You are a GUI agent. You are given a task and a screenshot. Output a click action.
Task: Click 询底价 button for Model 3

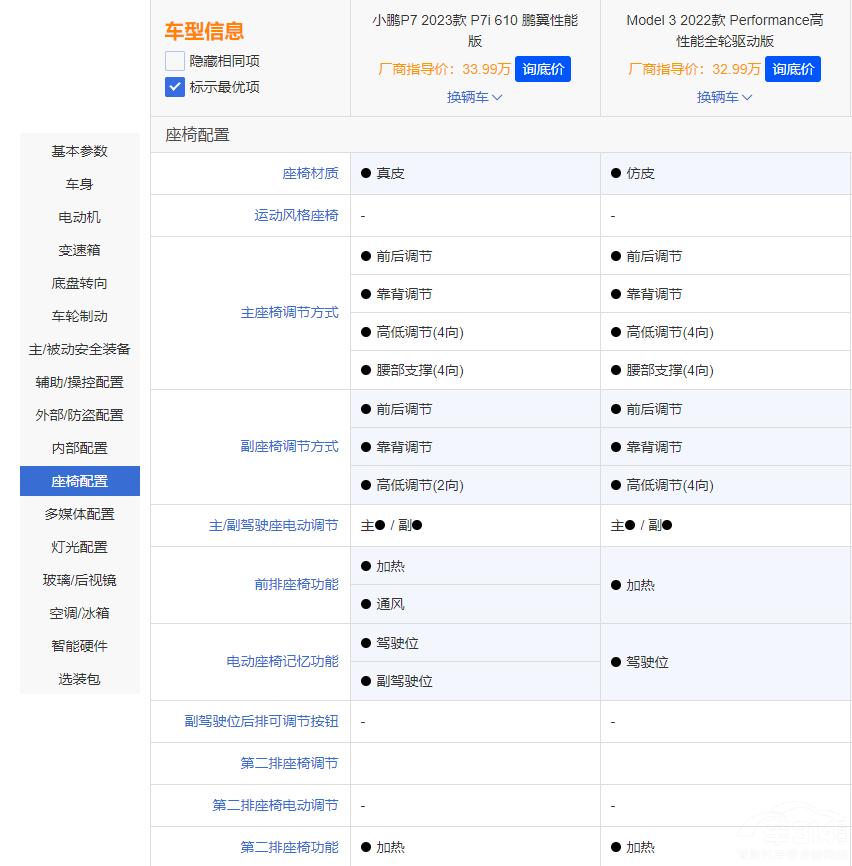click(792, 69)
